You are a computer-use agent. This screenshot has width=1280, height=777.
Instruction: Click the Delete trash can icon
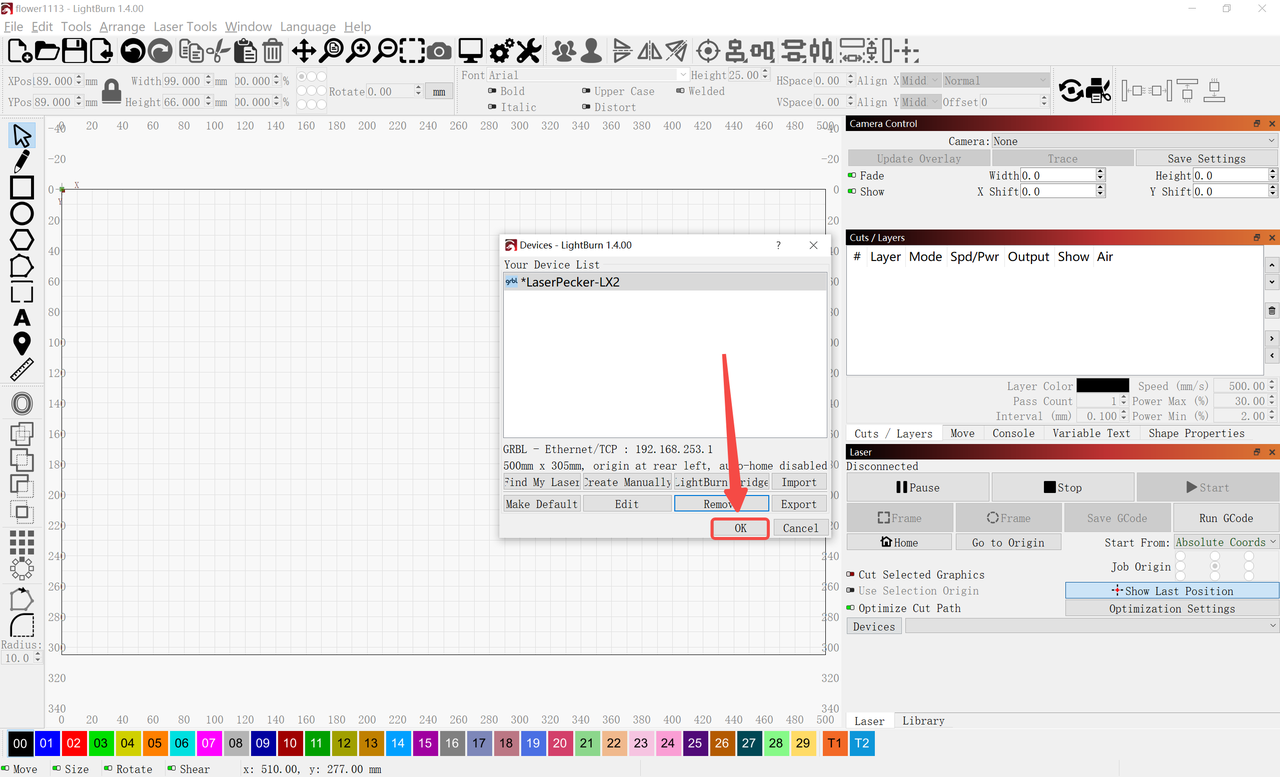point(272,50)
